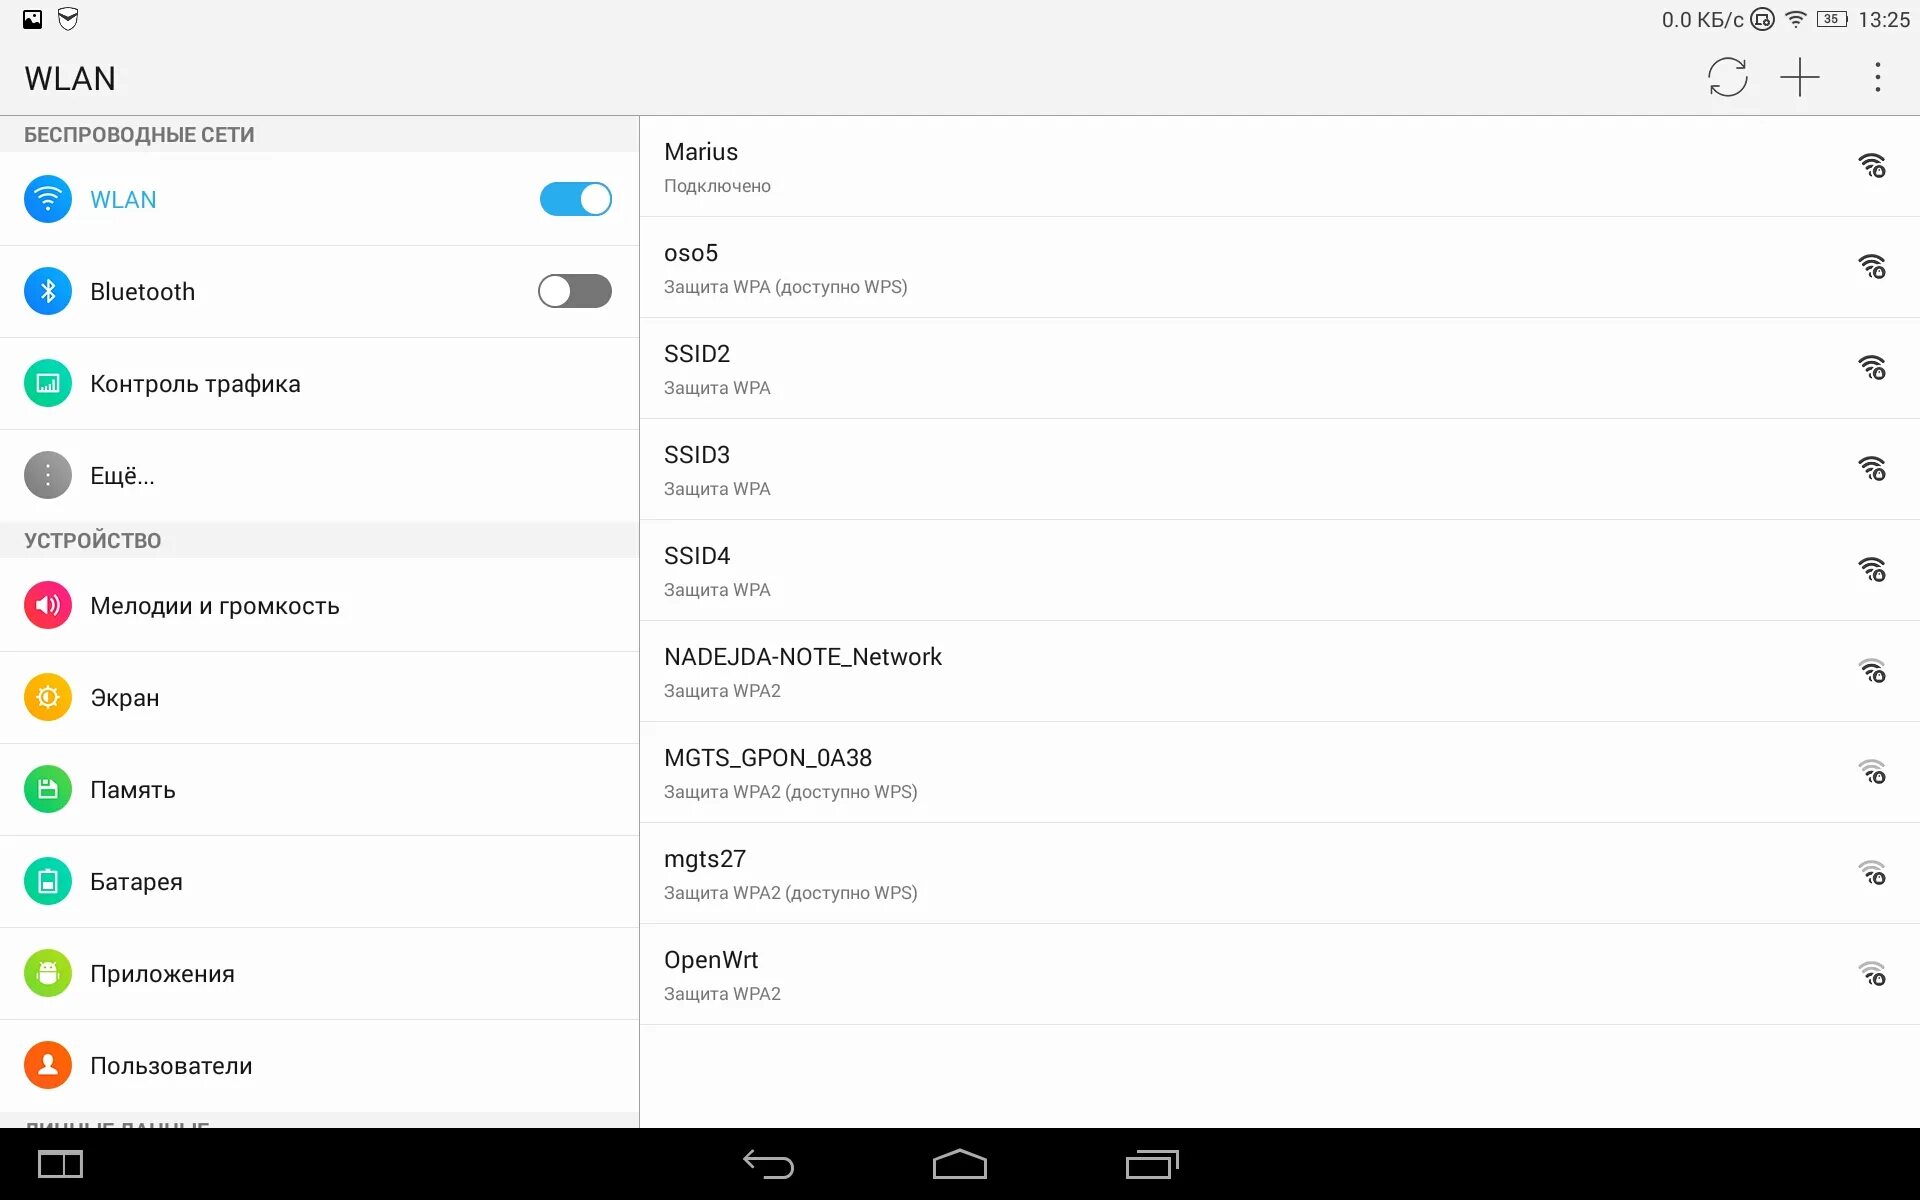The image size is (1920, 1200).
Task: Tap the Android back navigation button
Action: tap(768, 1164)
